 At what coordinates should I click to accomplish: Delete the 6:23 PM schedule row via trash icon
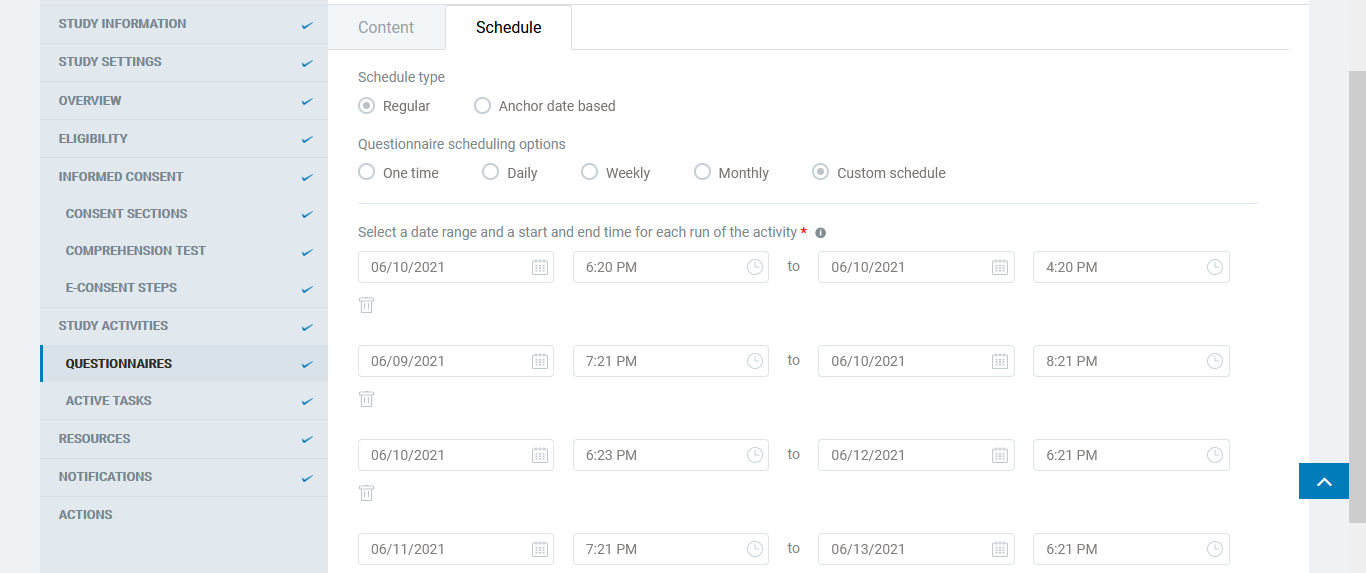[367, 493]
